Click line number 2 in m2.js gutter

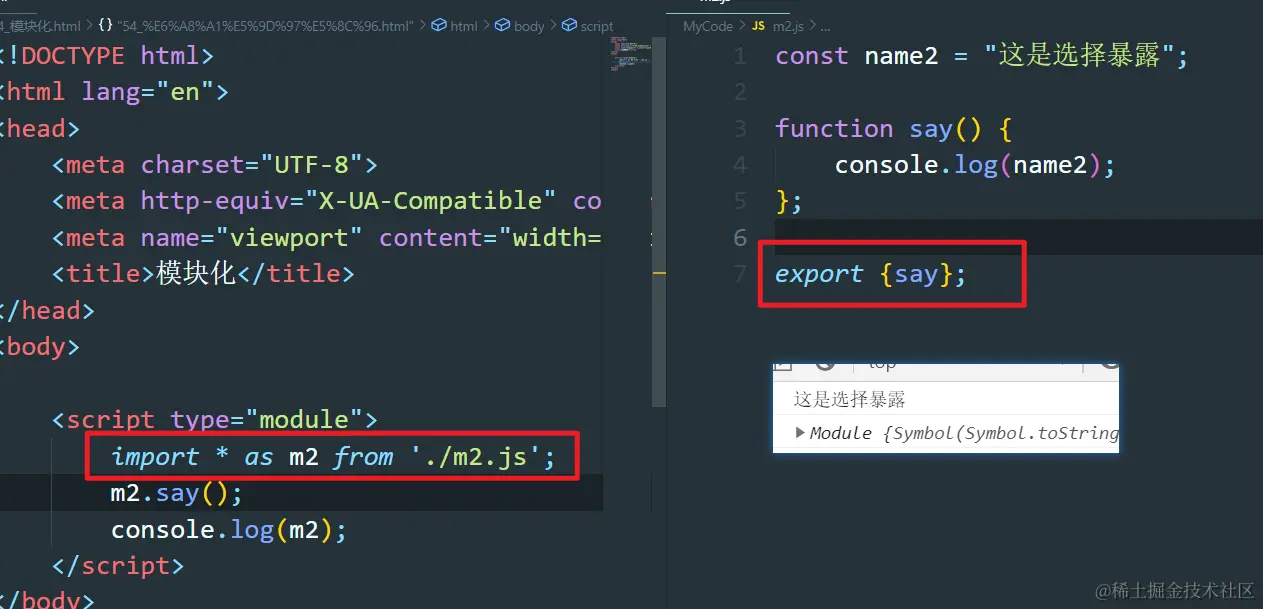click(740, 92)
